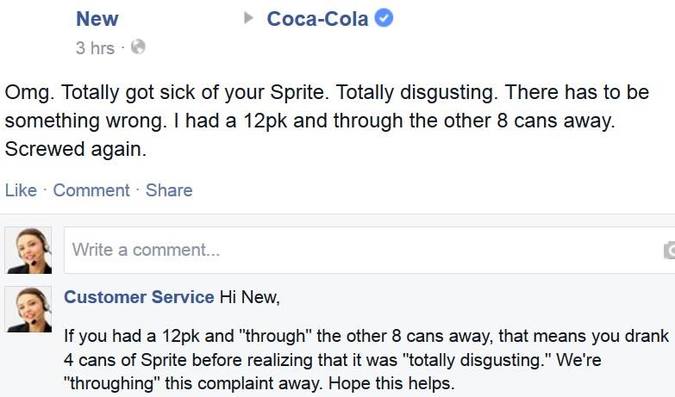Click the Customer Service headset avatar
This screenshot has height=397, width=675.
[28, 309]
